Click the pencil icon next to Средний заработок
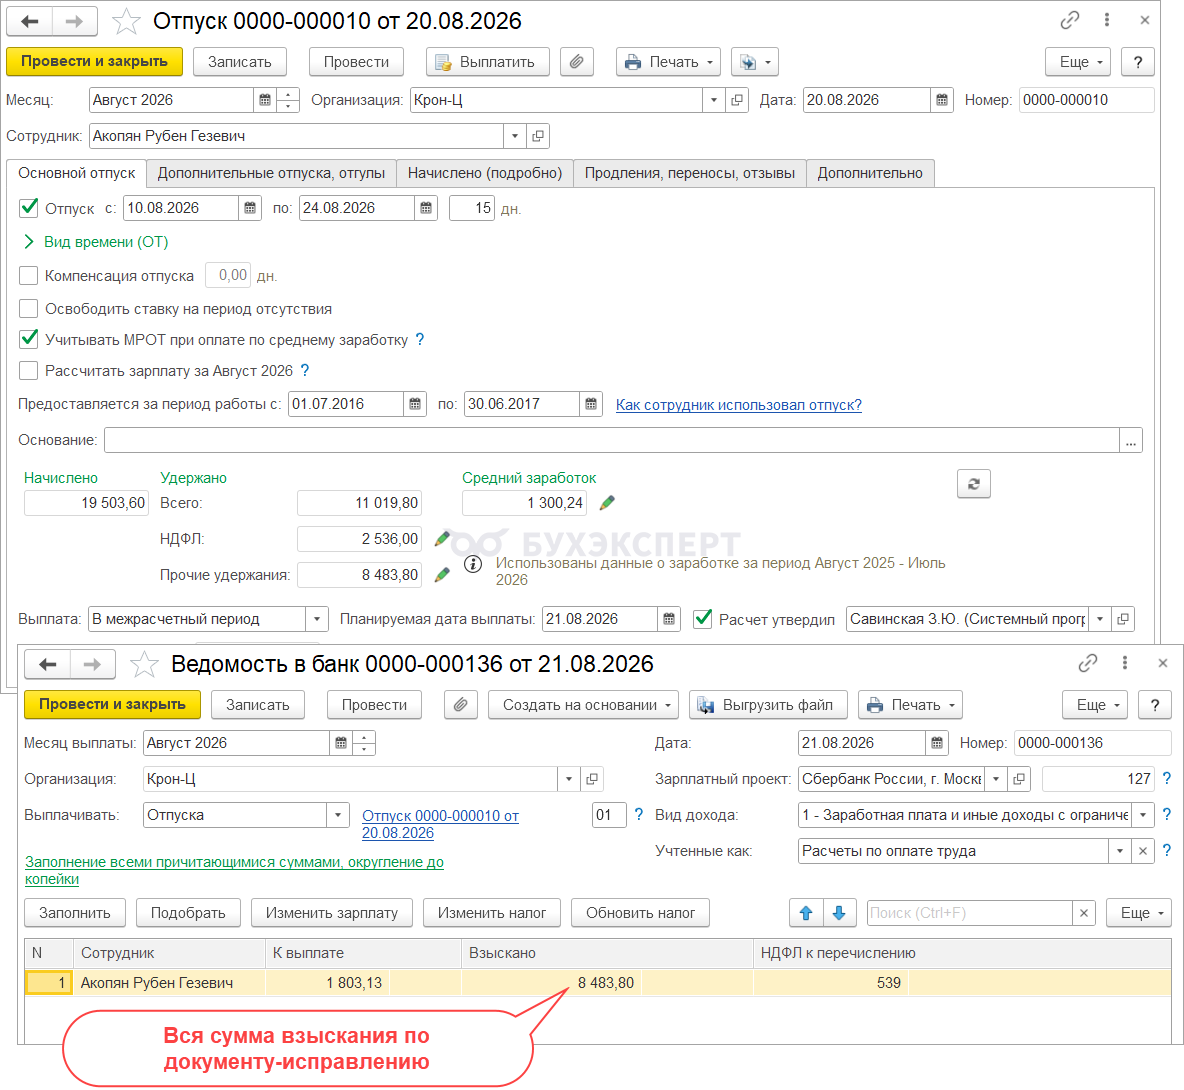 pyautogui.click(x=607, y=503)
